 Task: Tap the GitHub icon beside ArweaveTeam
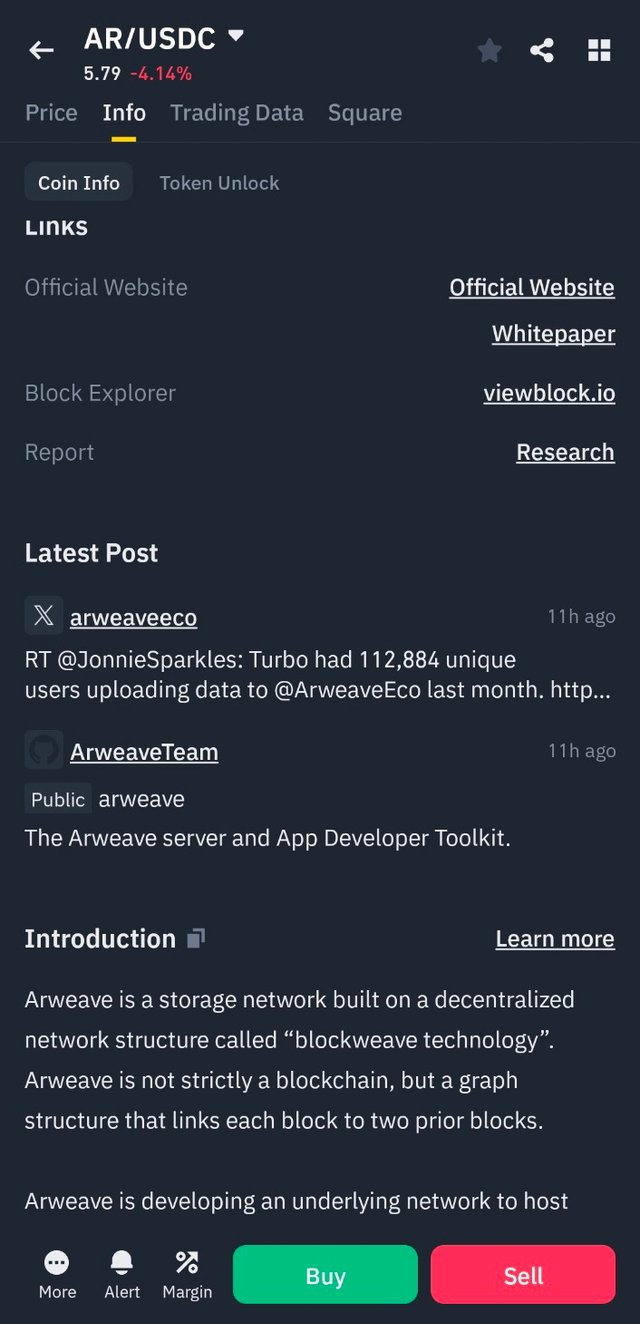tap(44, 750)
